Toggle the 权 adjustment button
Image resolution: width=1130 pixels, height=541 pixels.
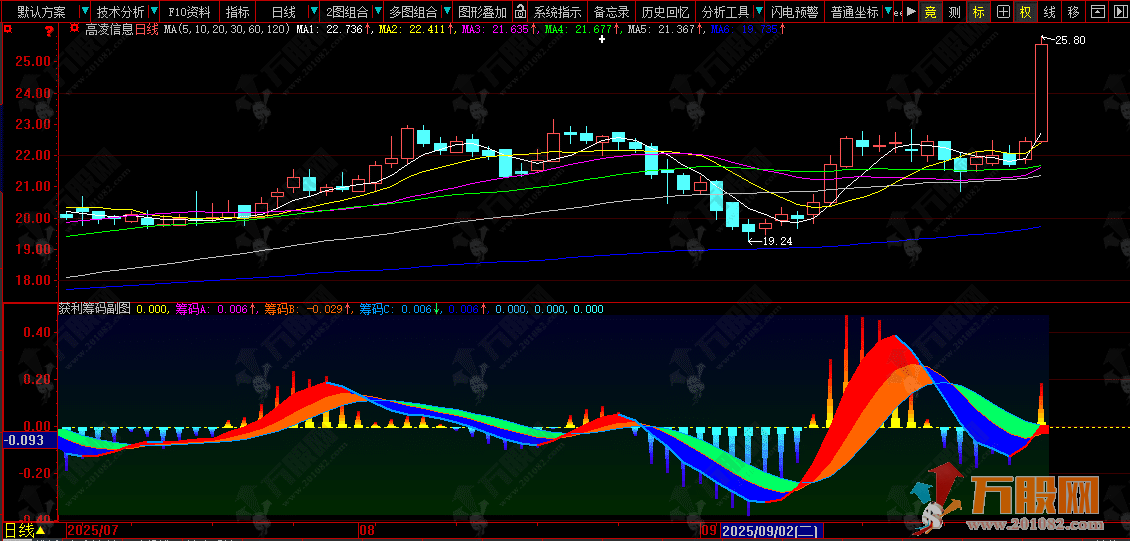pyautogui.click(x=1026, y=12)
